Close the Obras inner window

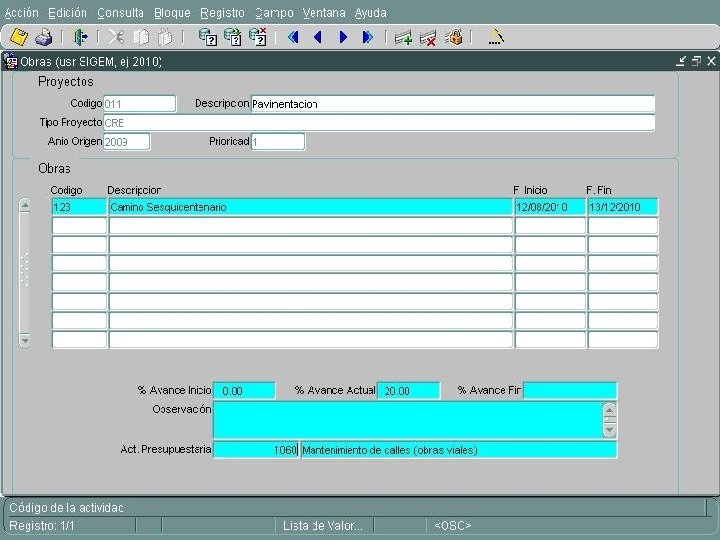[711, 61]
